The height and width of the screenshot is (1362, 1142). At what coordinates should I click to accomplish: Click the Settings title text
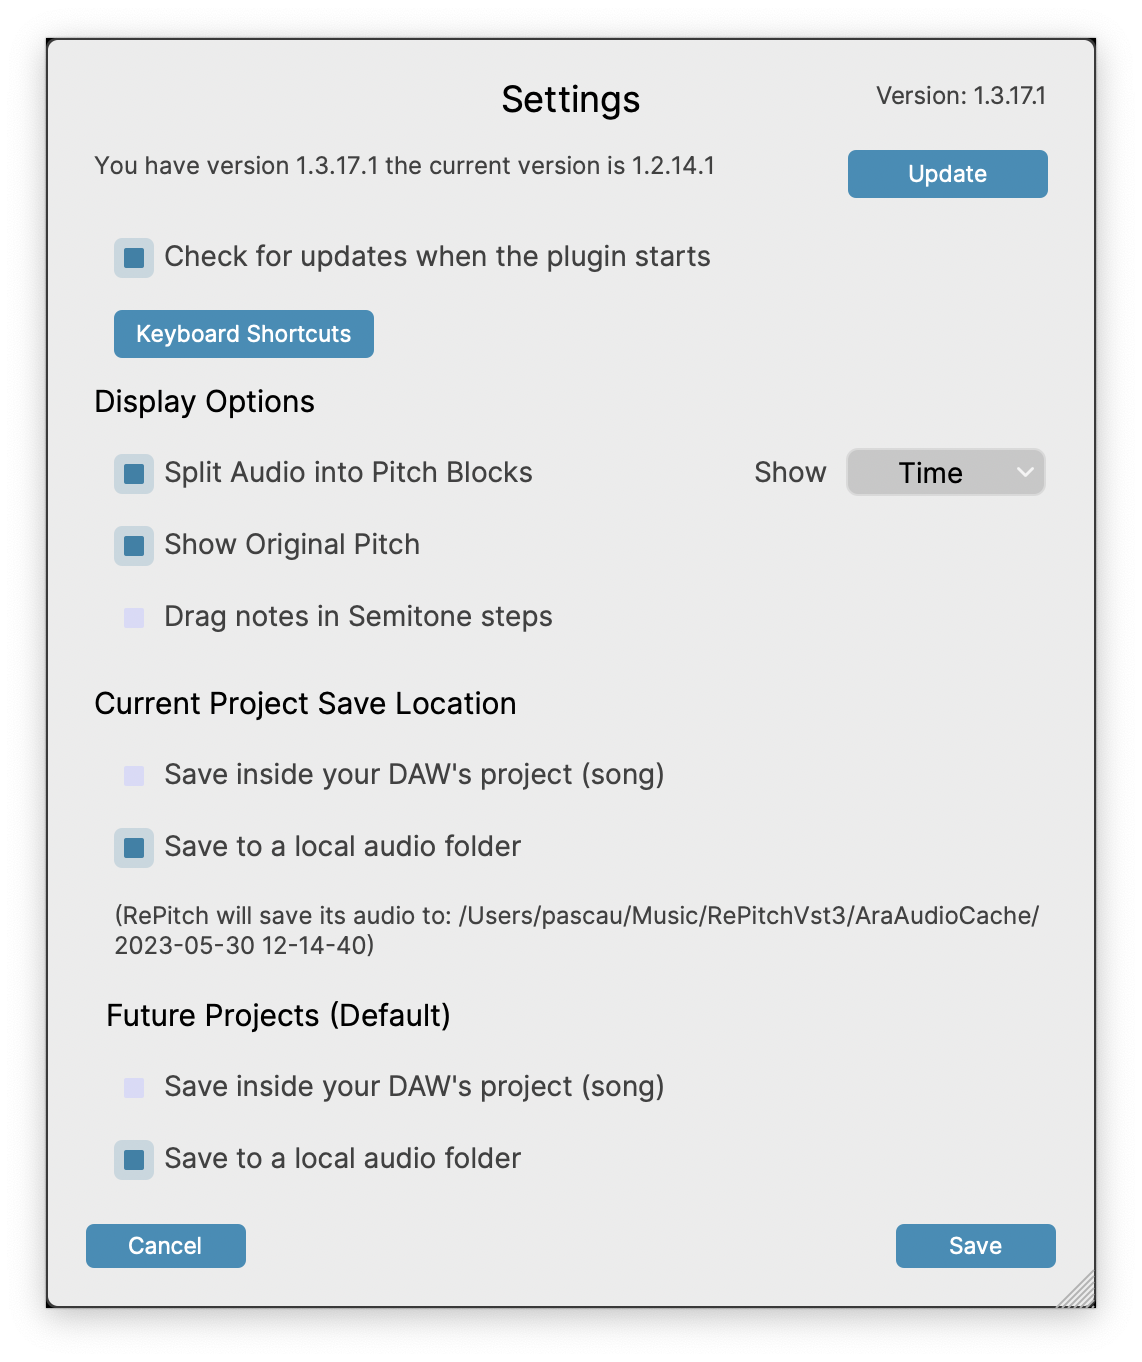(570, 100)
